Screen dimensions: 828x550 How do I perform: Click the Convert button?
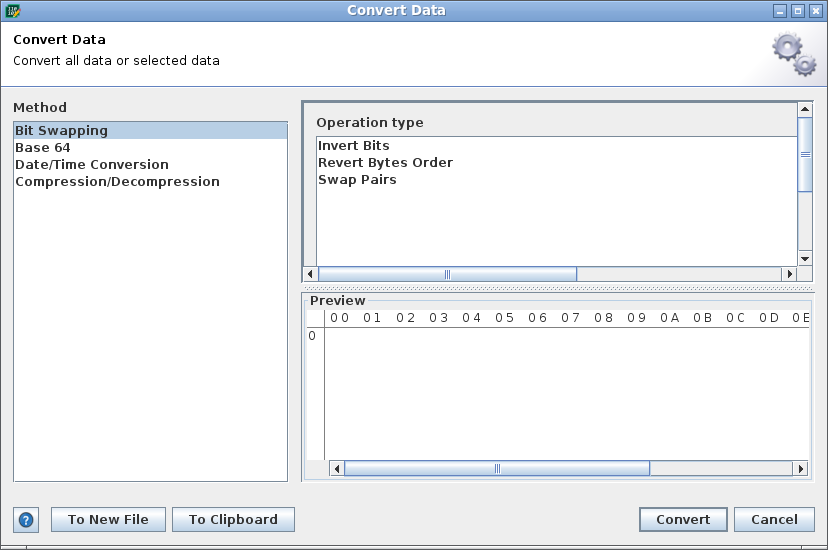(683, 519)
